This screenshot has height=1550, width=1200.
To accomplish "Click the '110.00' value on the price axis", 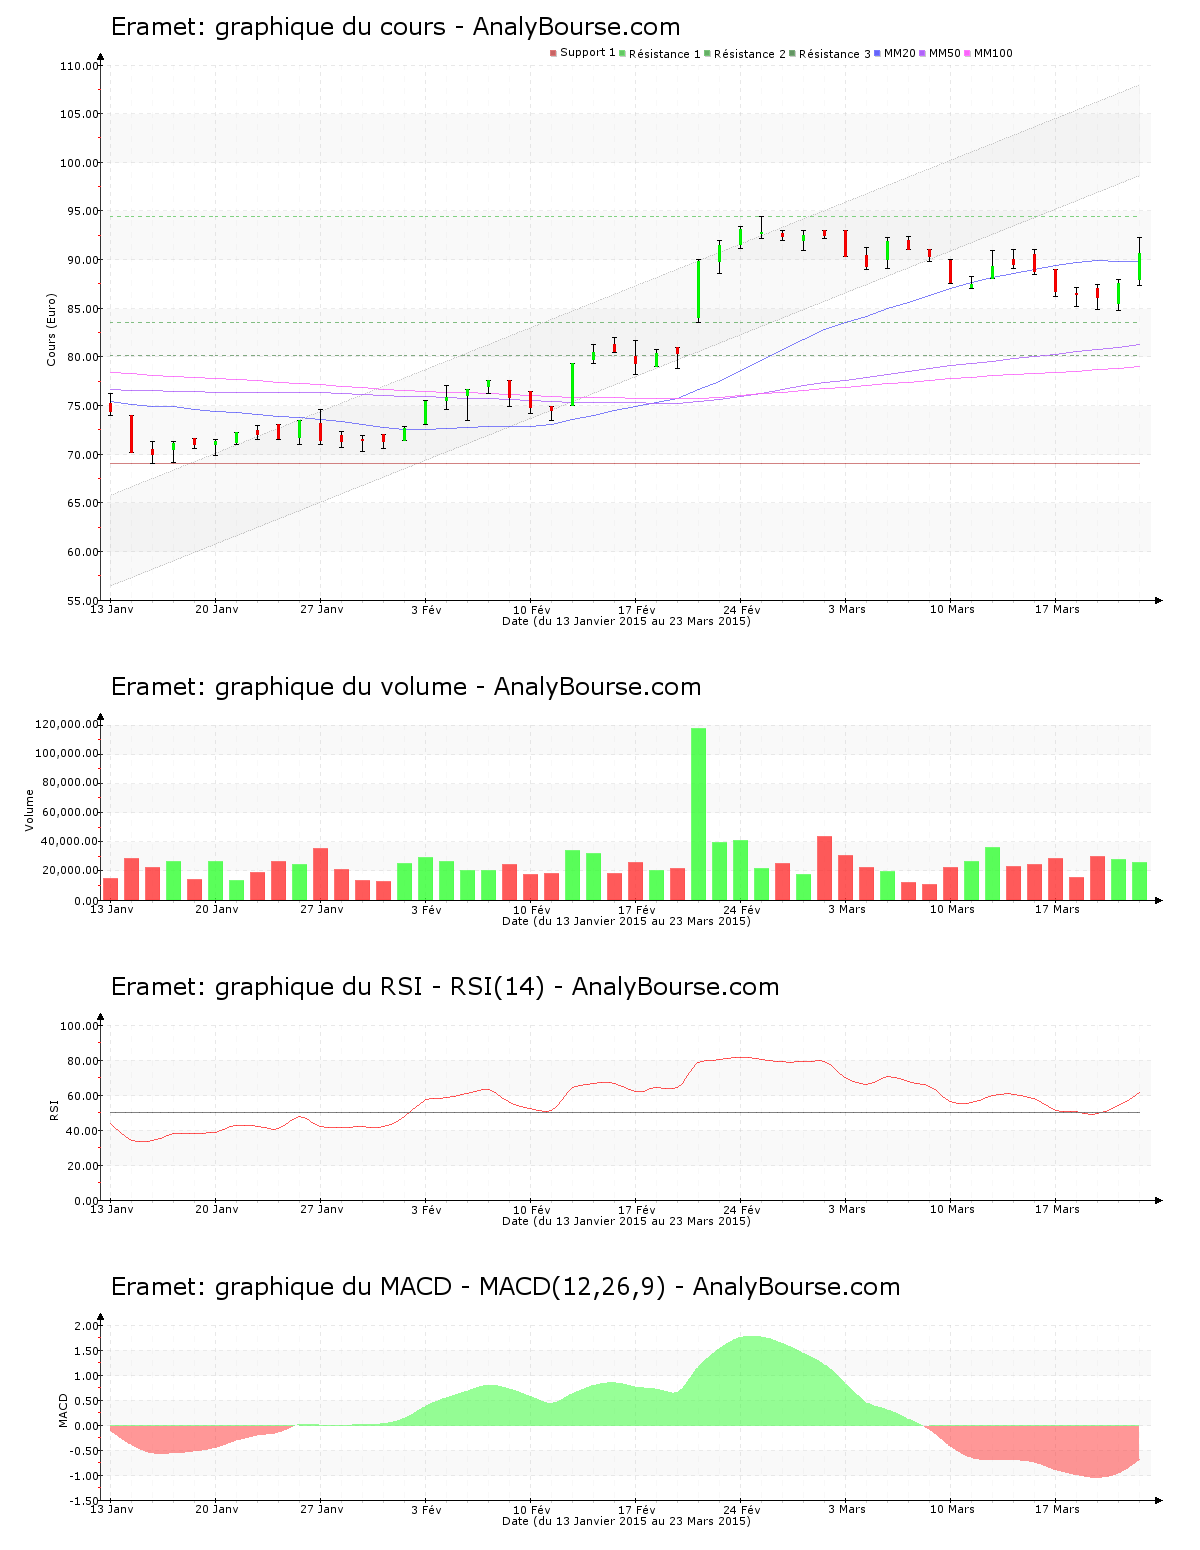I will 80,66.
